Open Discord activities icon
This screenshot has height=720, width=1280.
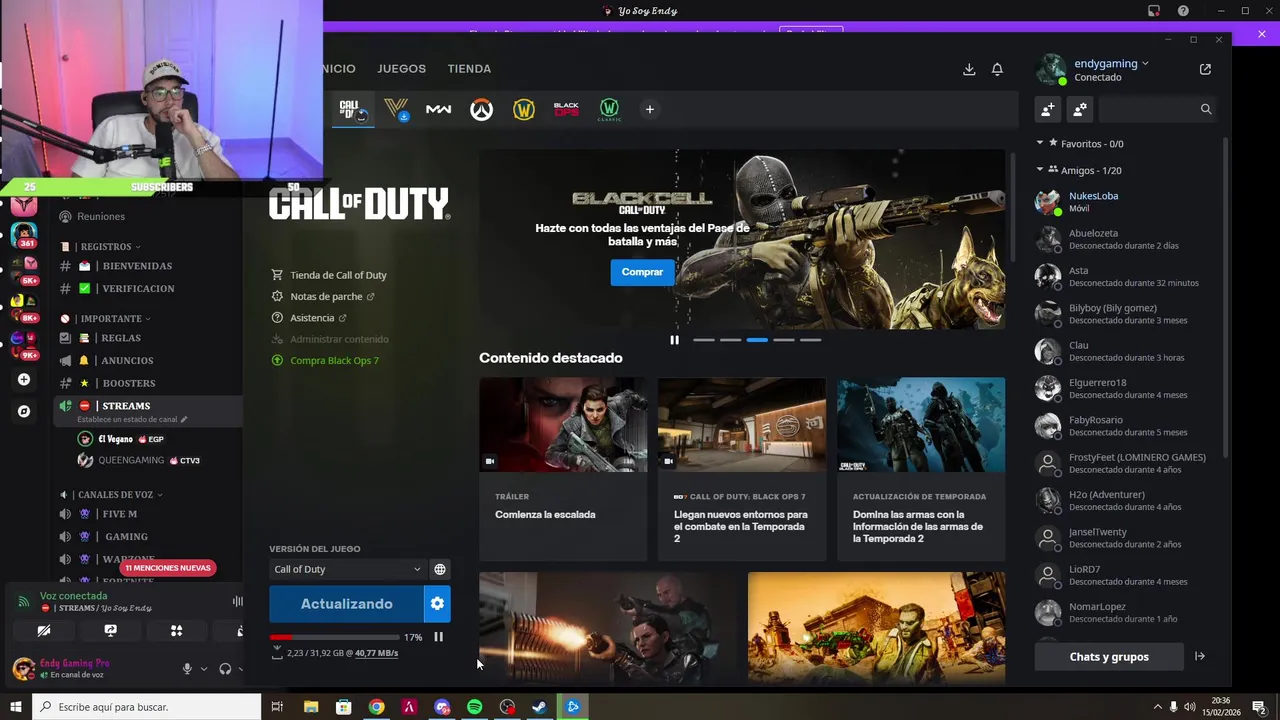click(x=177, y=630)
